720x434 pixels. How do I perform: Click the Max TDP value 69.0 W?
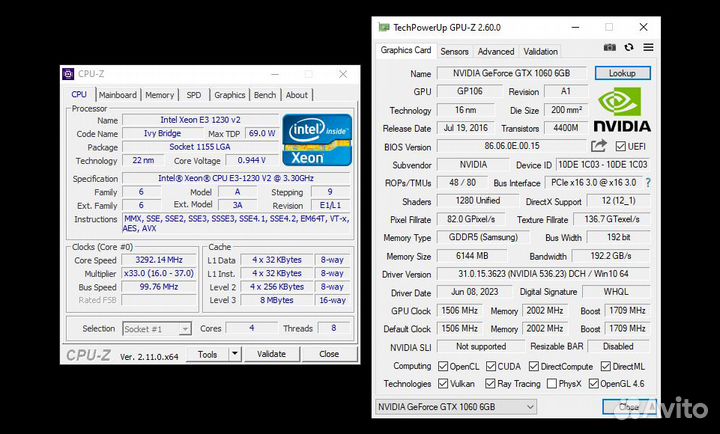click(262, 133)
